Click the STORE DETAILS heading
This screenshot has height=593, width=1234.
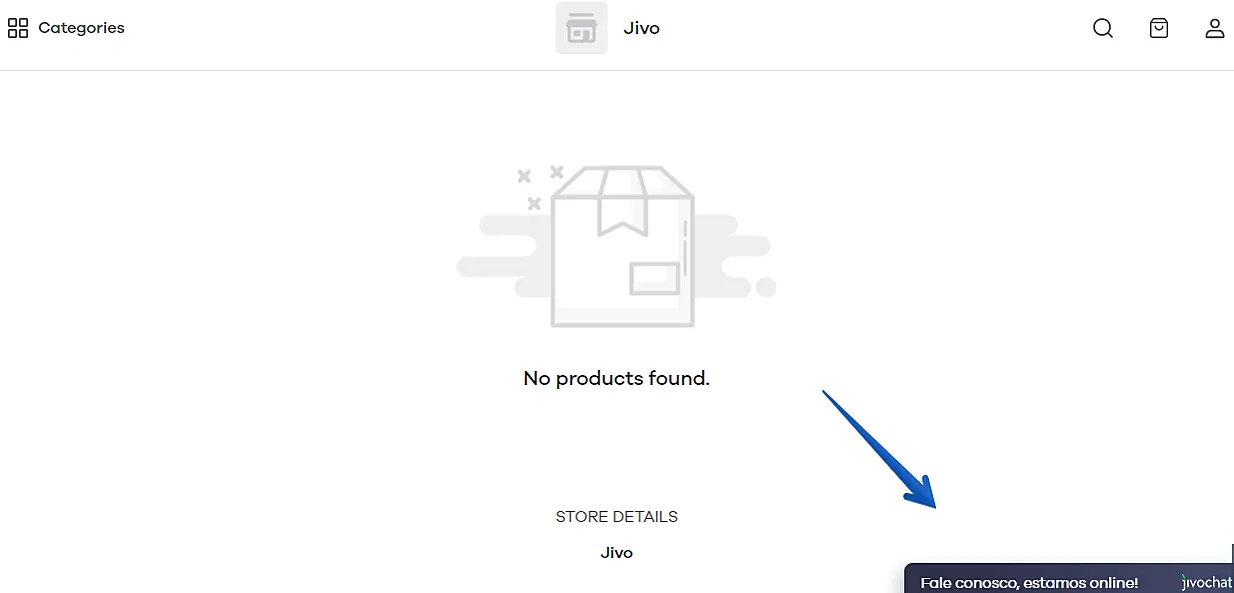[616, 517]
